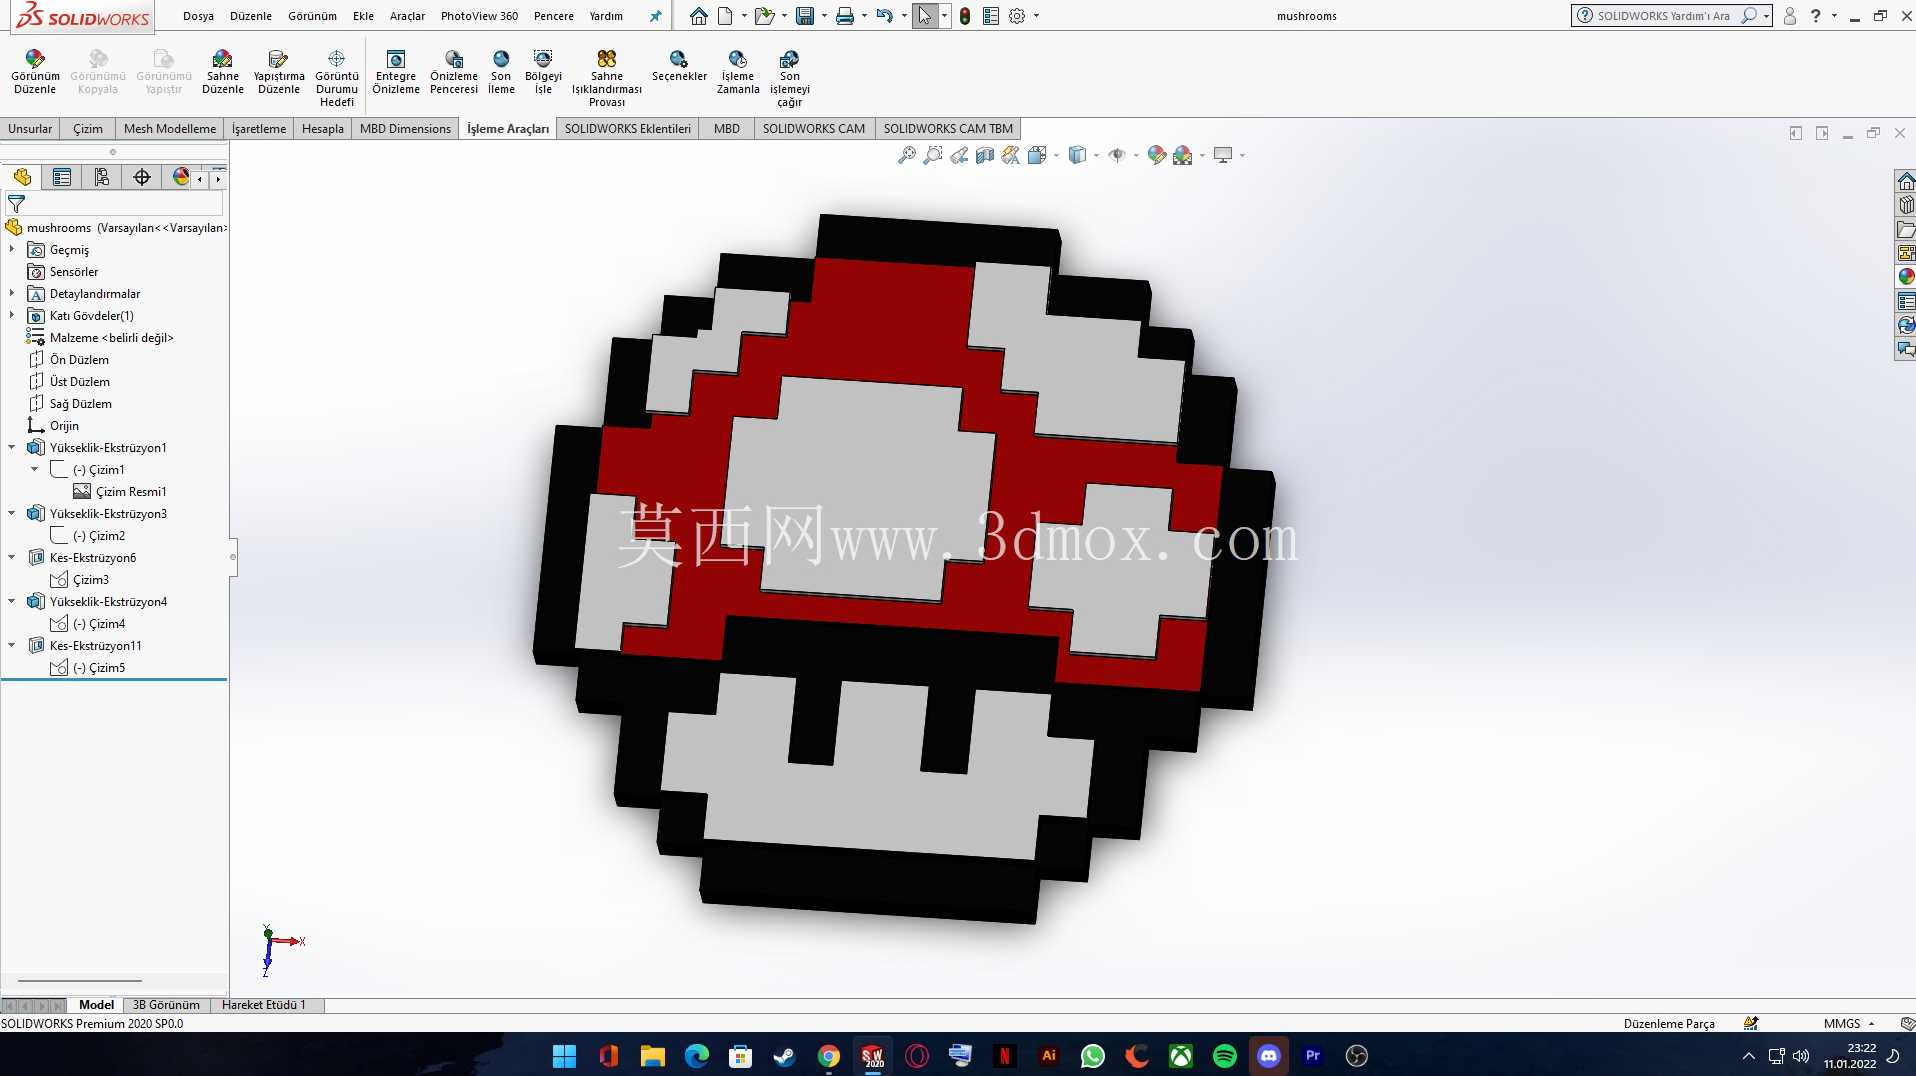Collapse Yükseklik-Ekstrüzyon1 feature
The image size is (1916, 1076).
coord(12,447)
